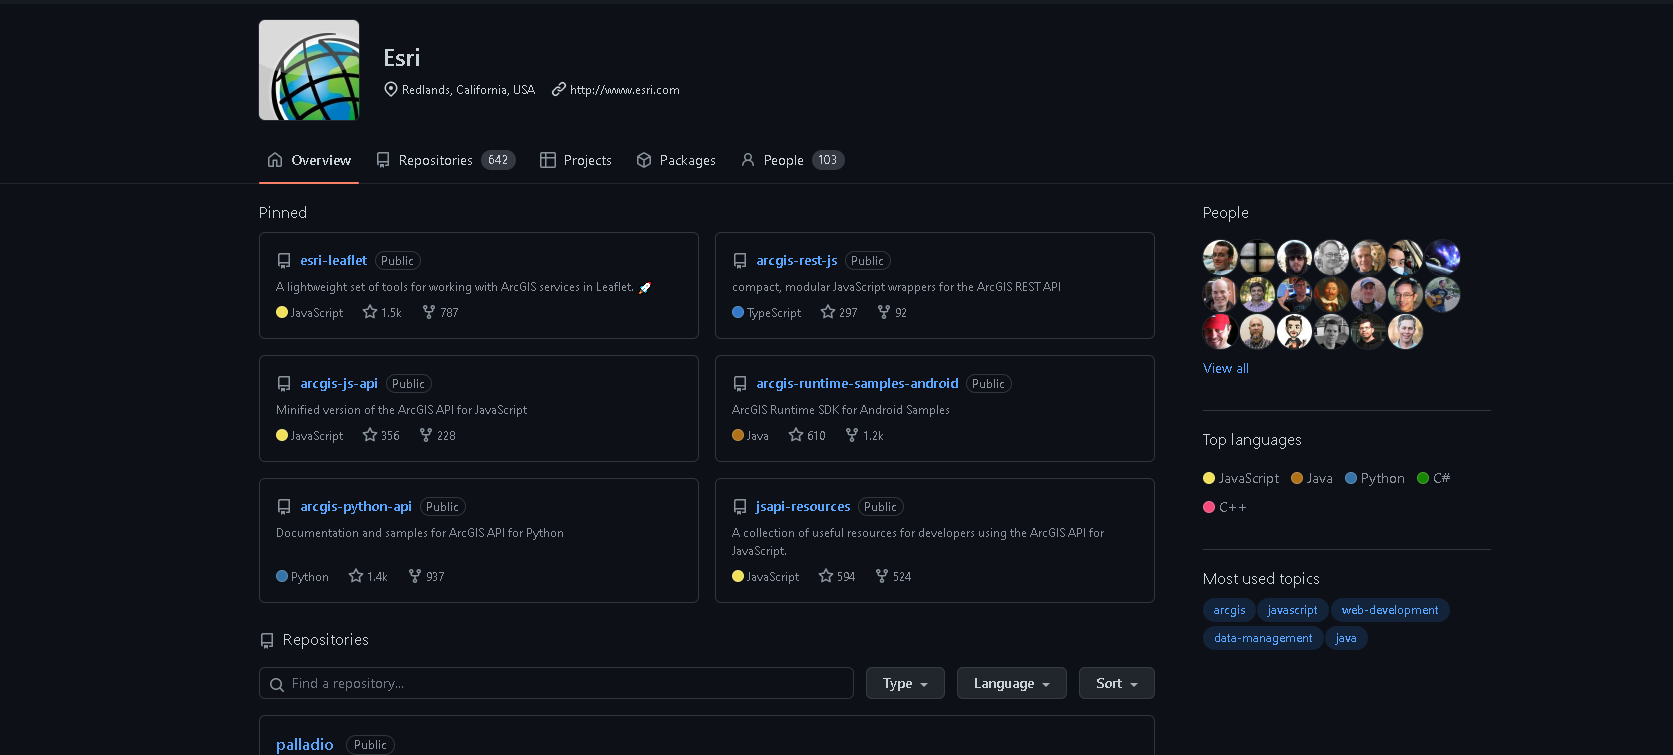Select the web-development topic tag
The image size is (1673, 755).
1389,610
